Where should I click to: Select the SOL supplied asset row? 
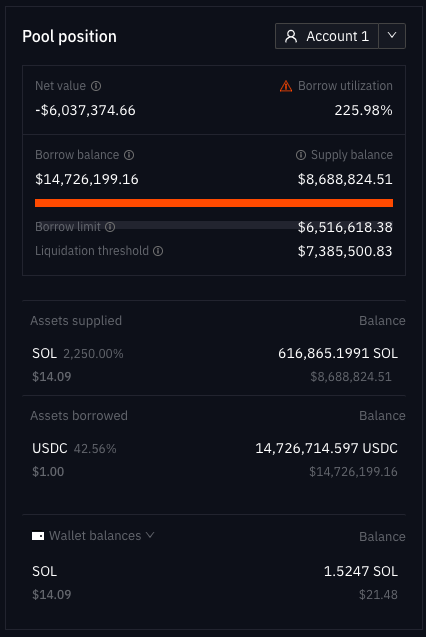point(214,364)
